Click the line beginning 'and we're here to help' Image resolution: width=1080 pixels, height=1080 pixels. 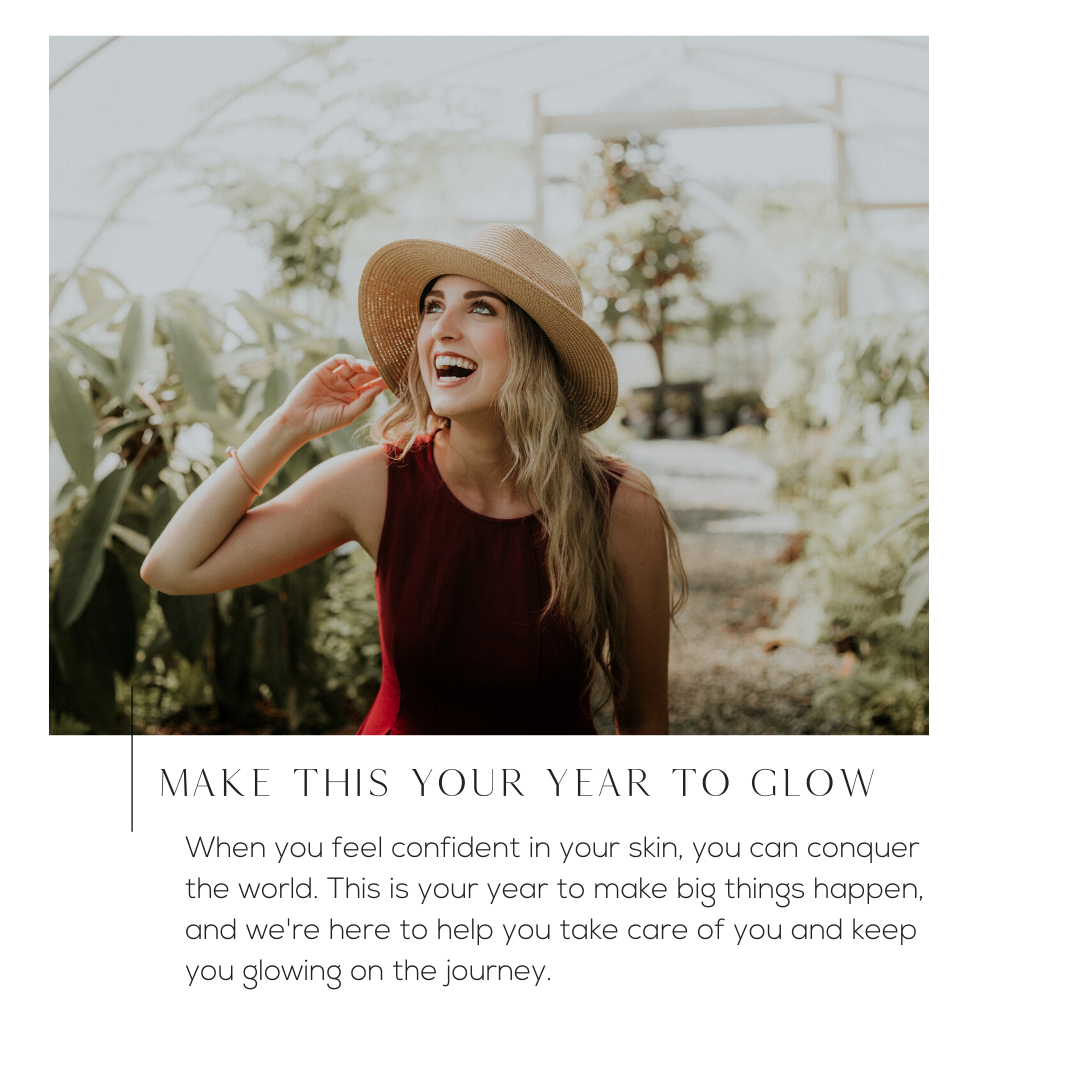click(550, 930)
